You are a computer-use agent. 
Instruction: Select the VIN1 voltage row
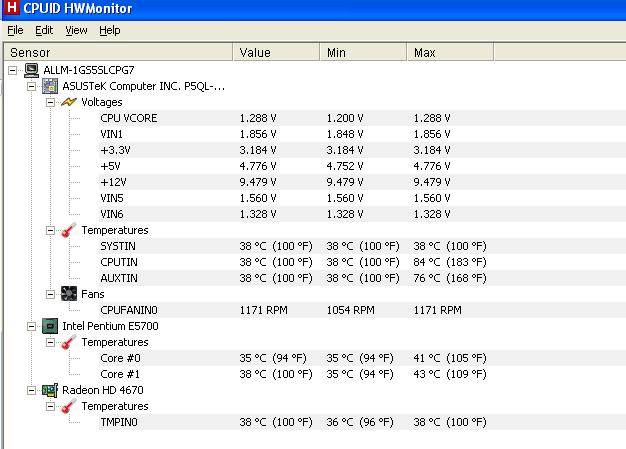coord(363,134)
